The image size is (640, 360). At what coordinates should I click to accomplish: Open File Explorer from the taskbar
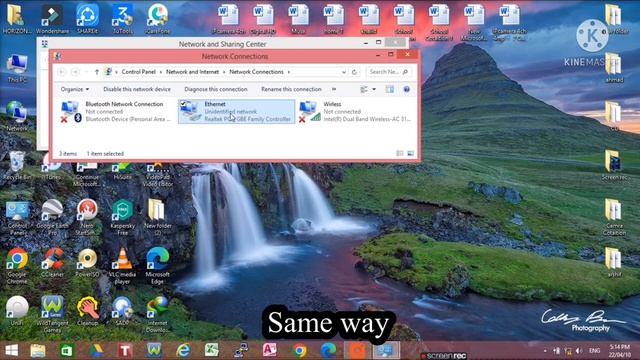[x=38, y=351]
